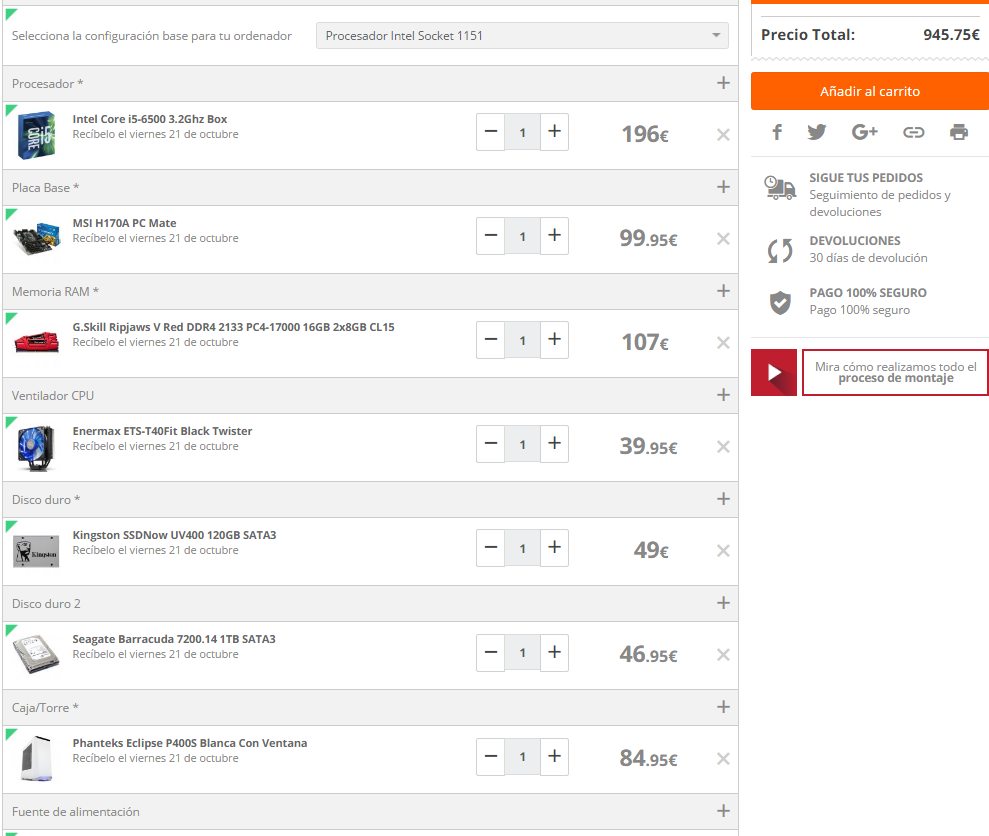Click red G.Skill RAM thumbnail

37,341
